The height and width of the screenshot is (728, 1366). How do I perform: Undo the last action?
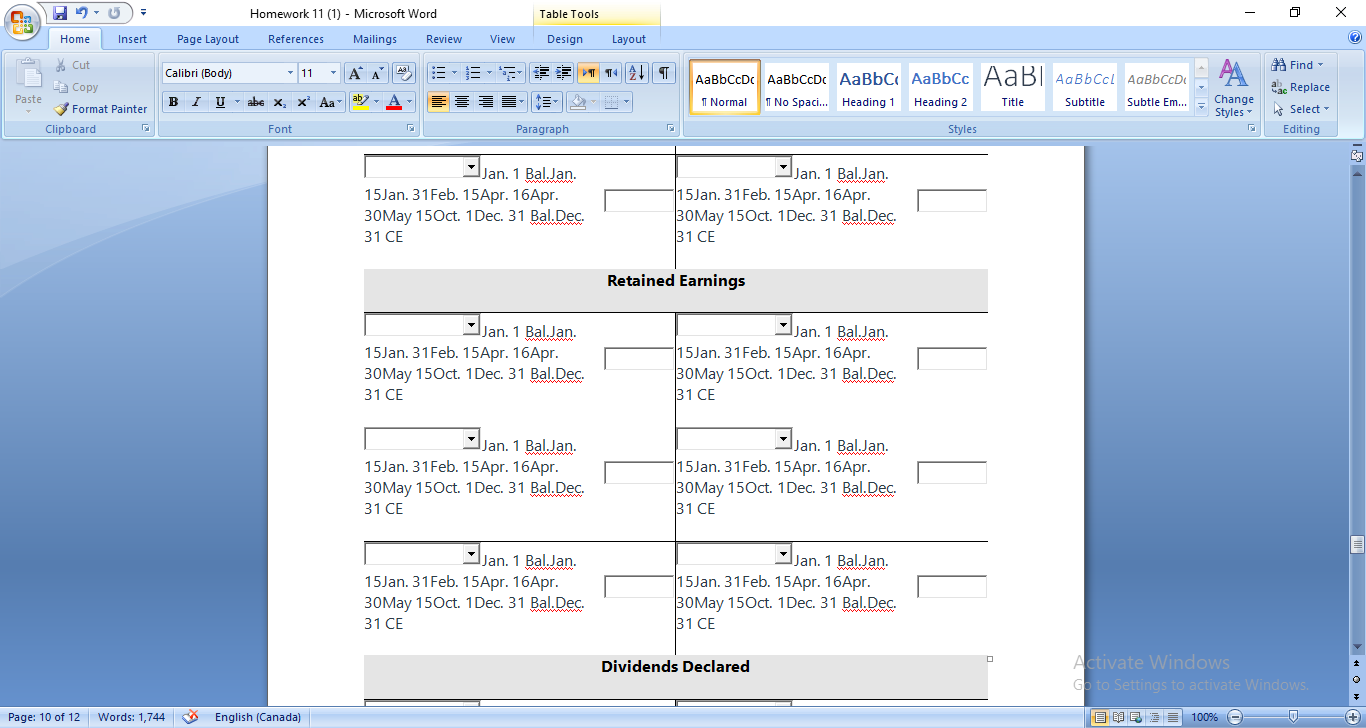click(x=82, y=13)
